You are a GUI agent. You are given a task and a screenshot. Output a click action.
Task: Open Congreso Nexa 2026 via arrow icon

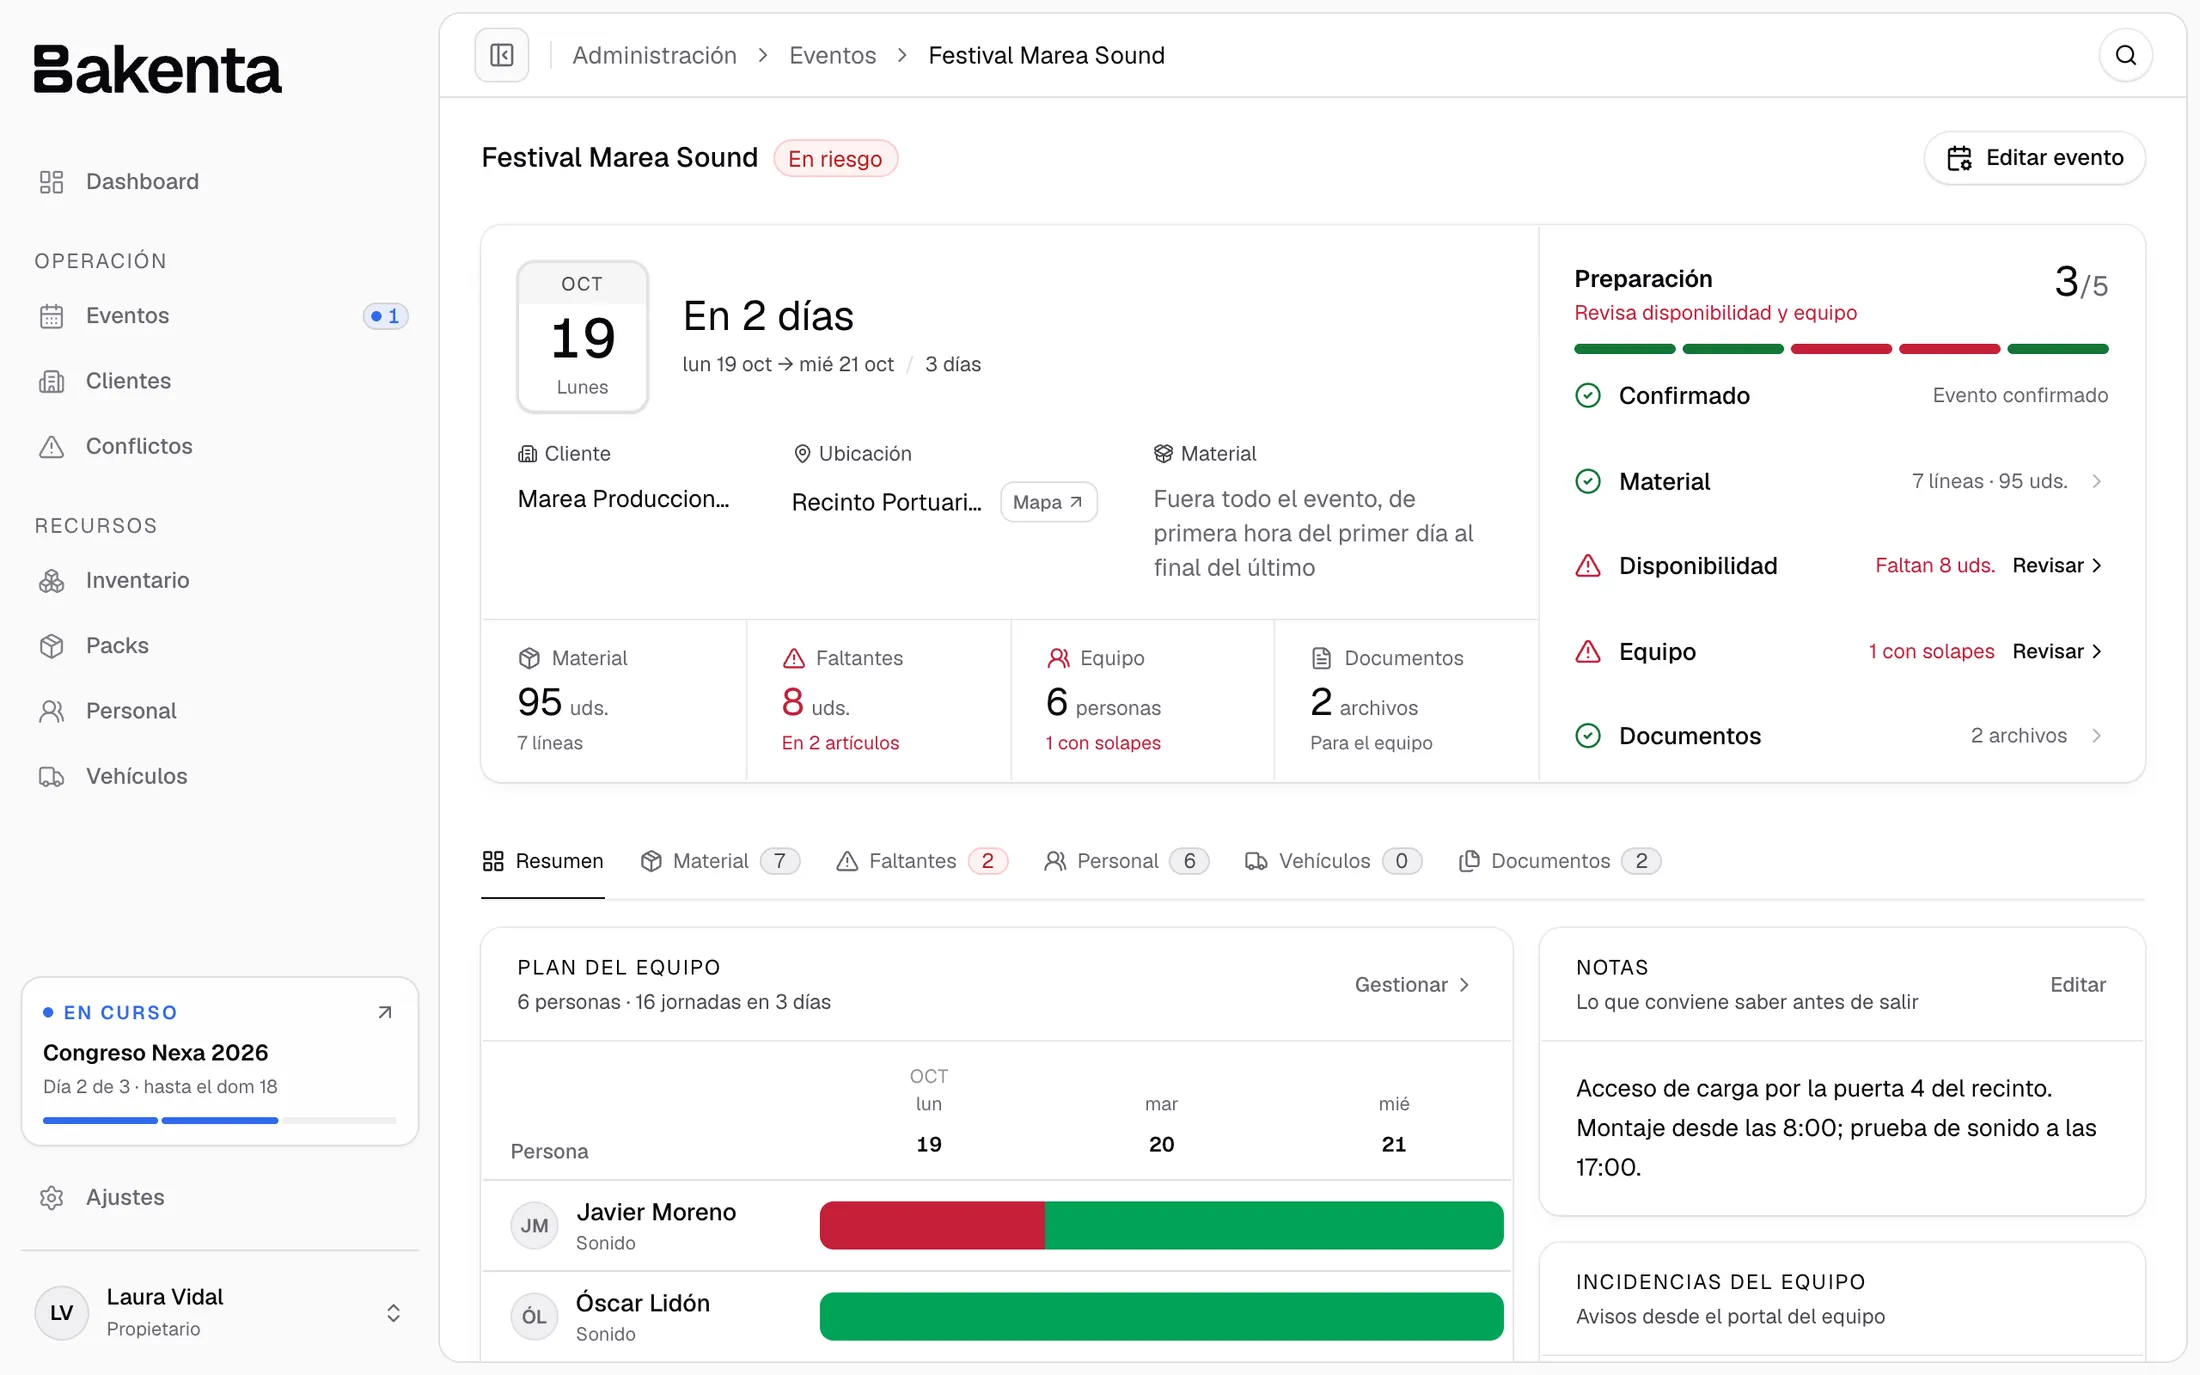tap(385, 1013)
